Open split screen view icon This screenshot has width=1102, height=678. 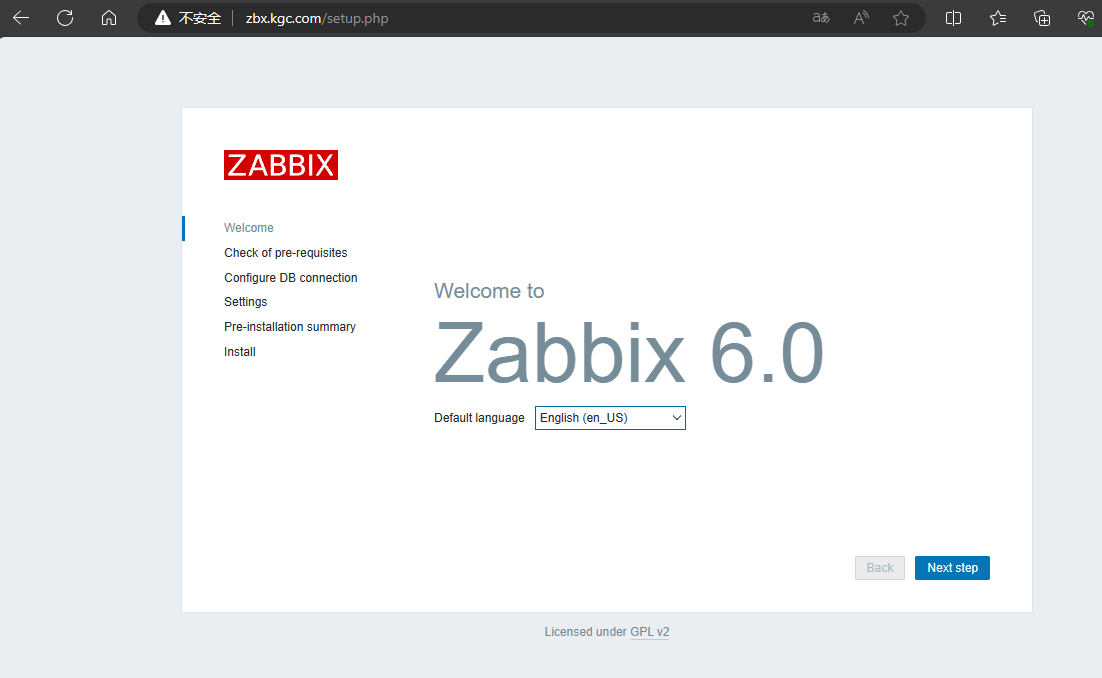click(x=954, y=18)
